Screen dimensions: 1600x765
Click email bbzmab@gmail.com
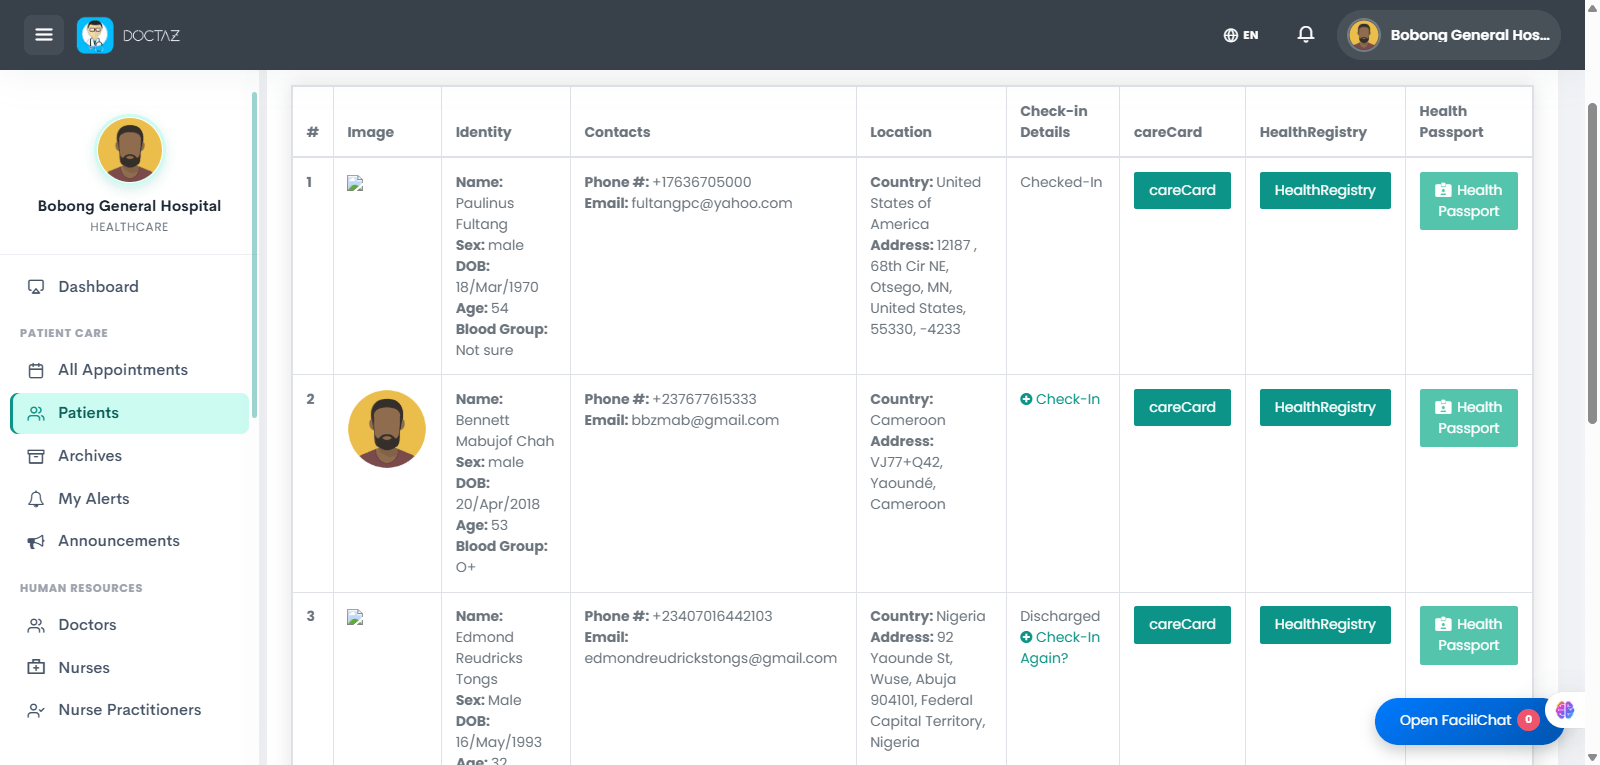(705, 420)
